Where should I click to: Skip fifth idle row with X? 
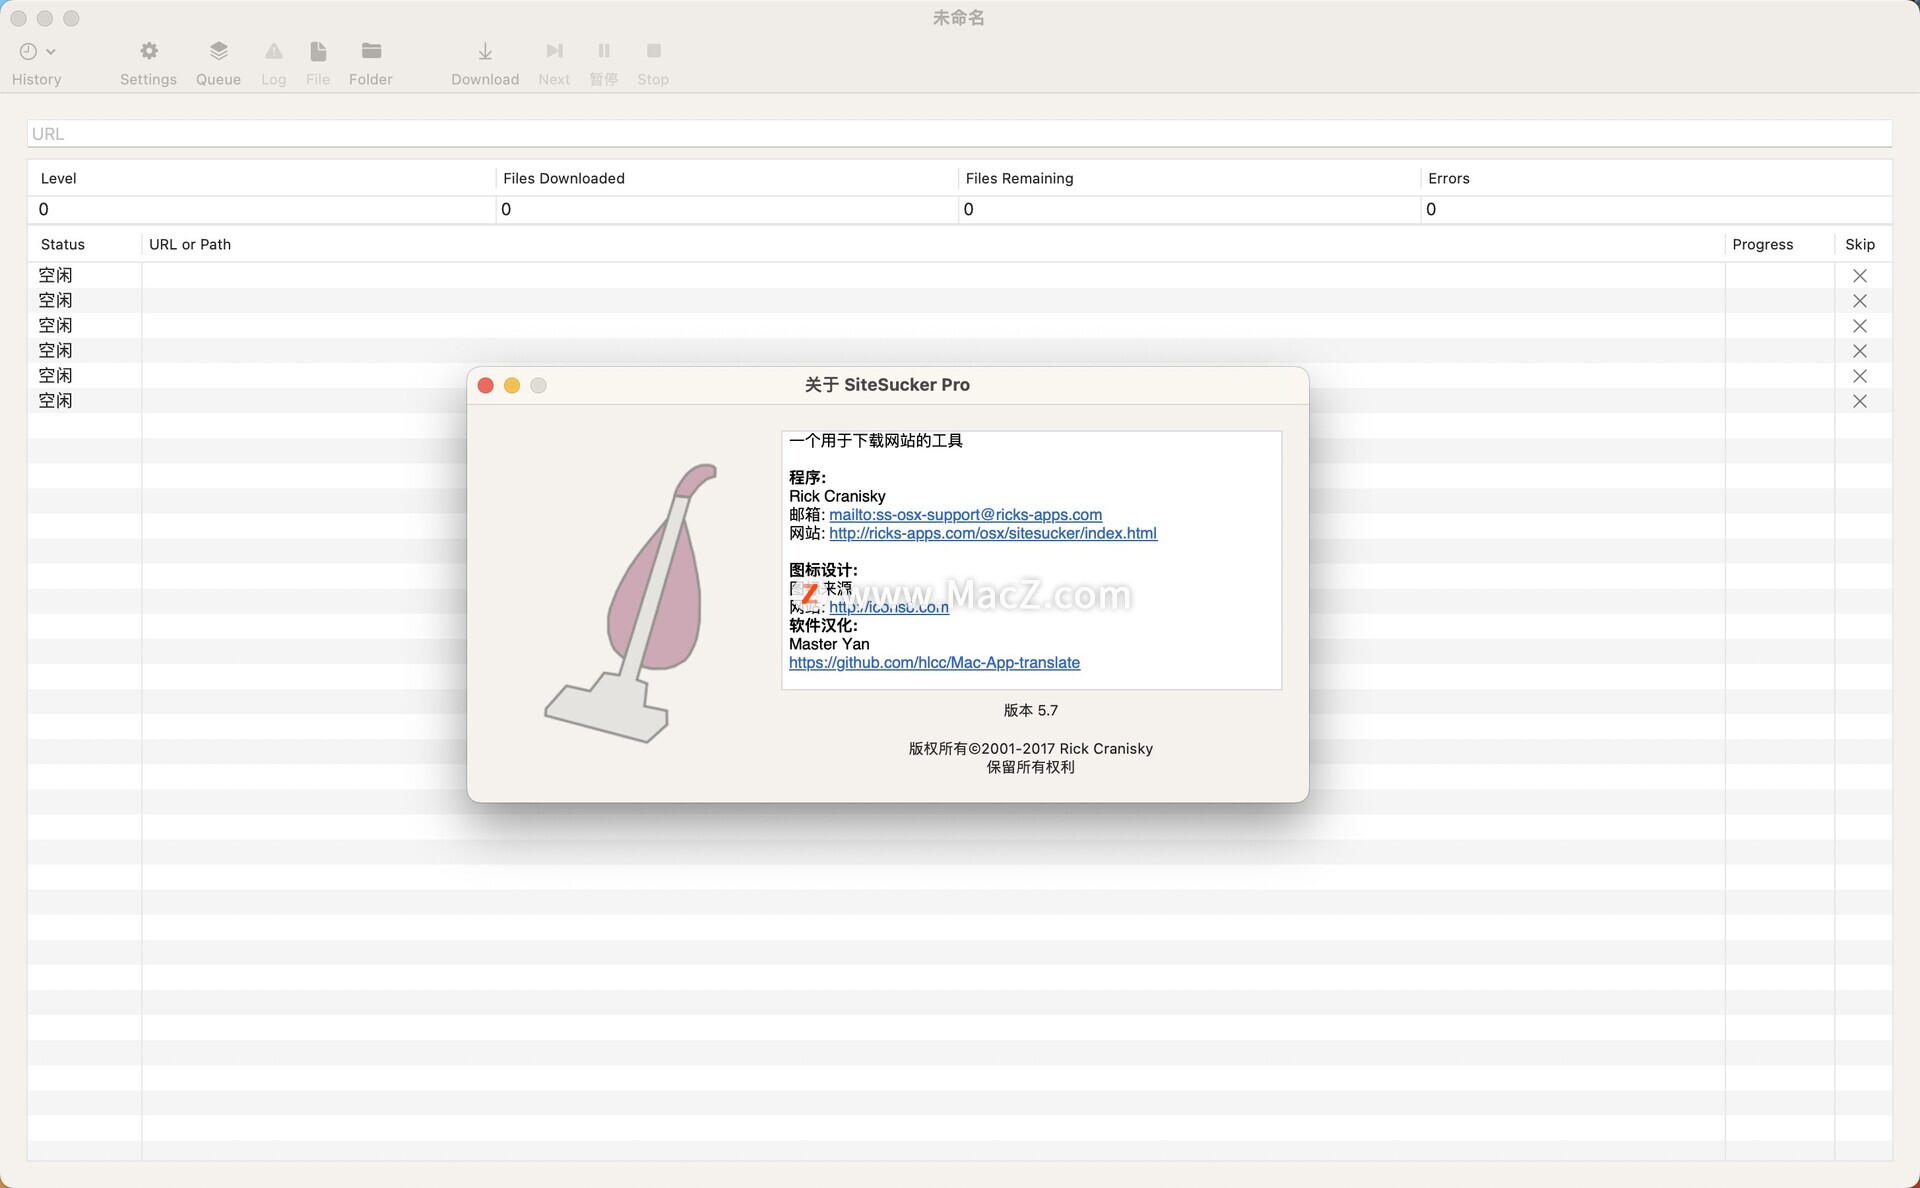[1860, 376]
